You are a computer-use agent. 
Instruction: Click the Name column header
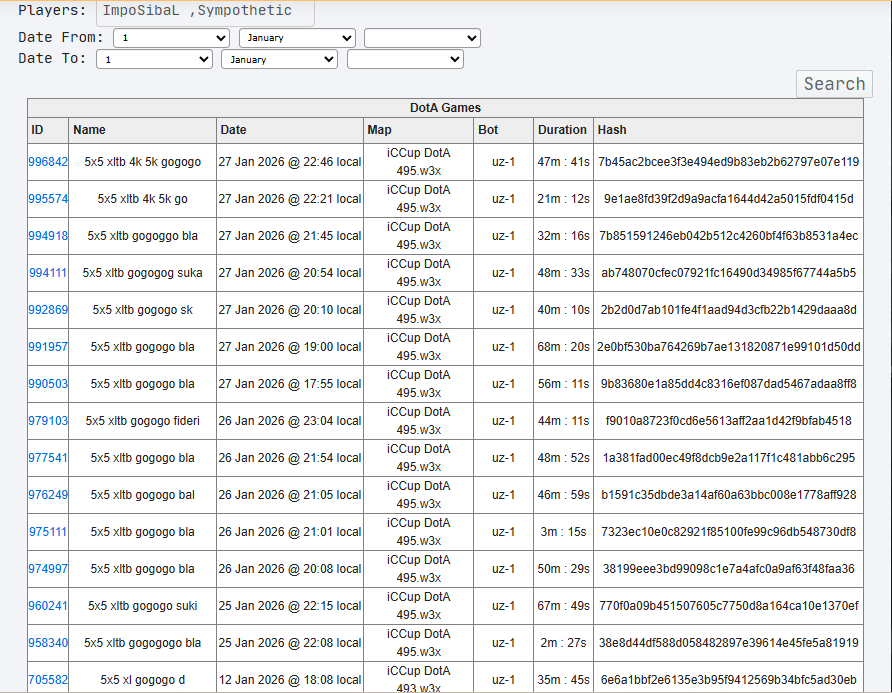(142, 130)
